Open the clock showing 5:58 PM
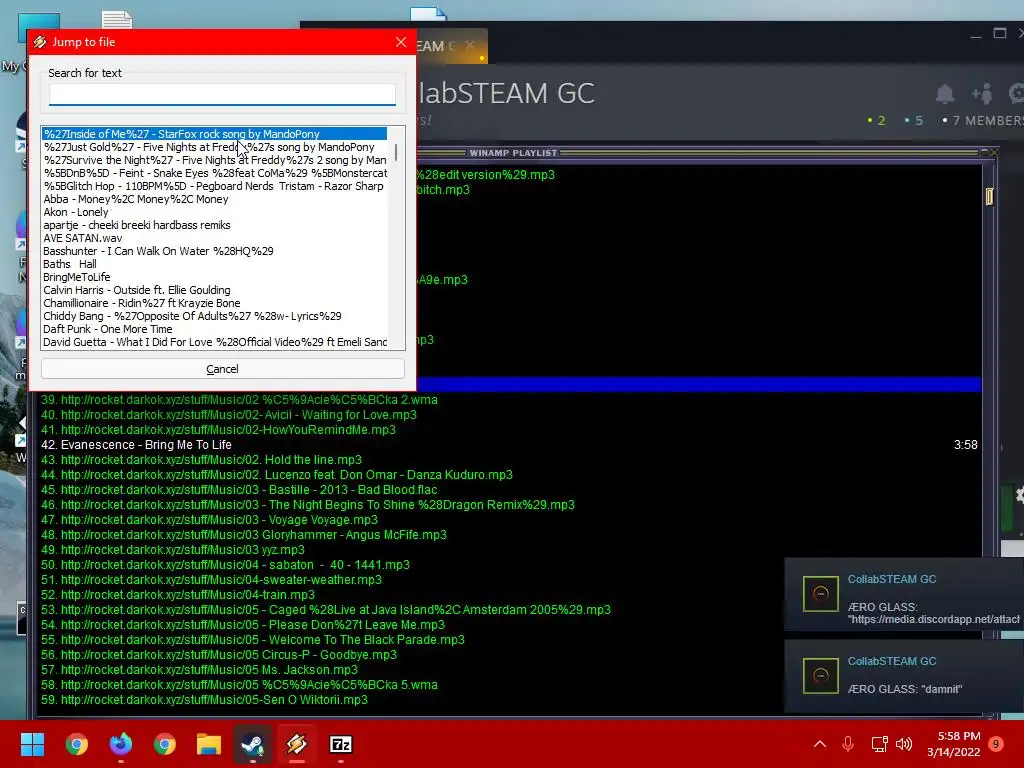This screenshot has width=1024, height=768. pyautogui.click(x=953, y=744)
